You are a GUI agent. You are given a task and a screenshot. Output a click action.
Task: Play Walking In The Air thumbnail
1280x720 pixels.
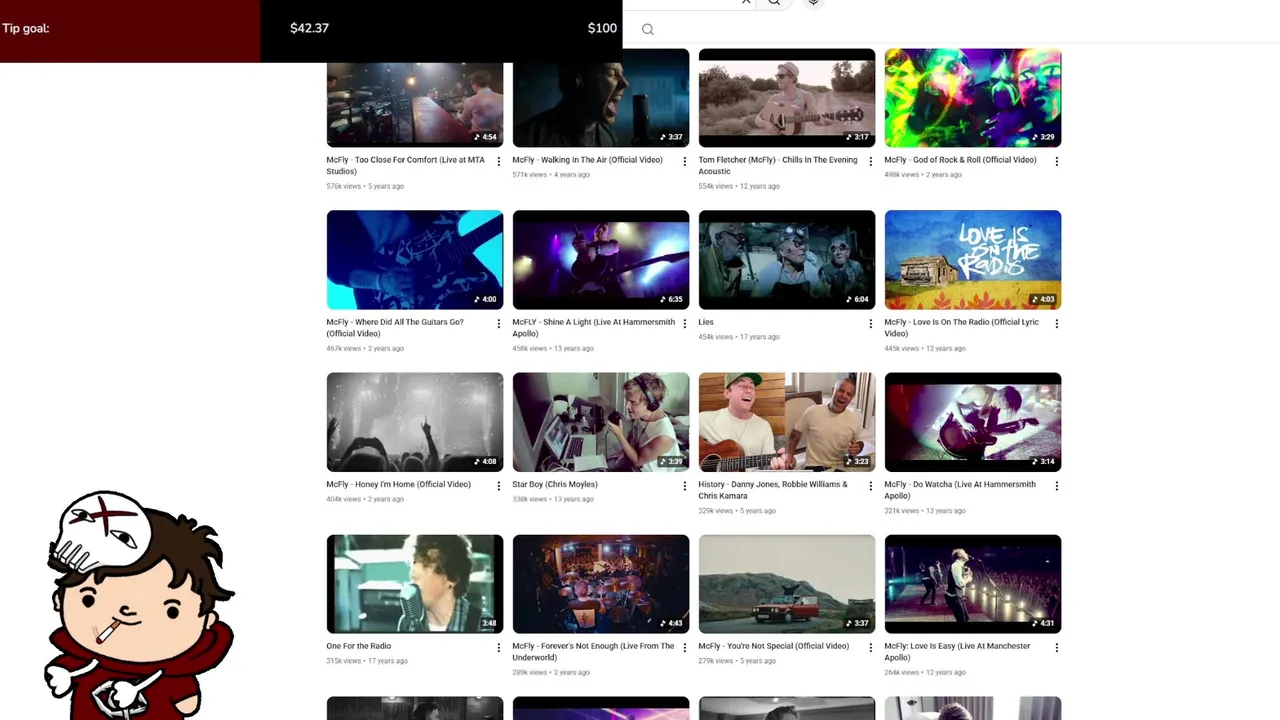coord(601,105)
